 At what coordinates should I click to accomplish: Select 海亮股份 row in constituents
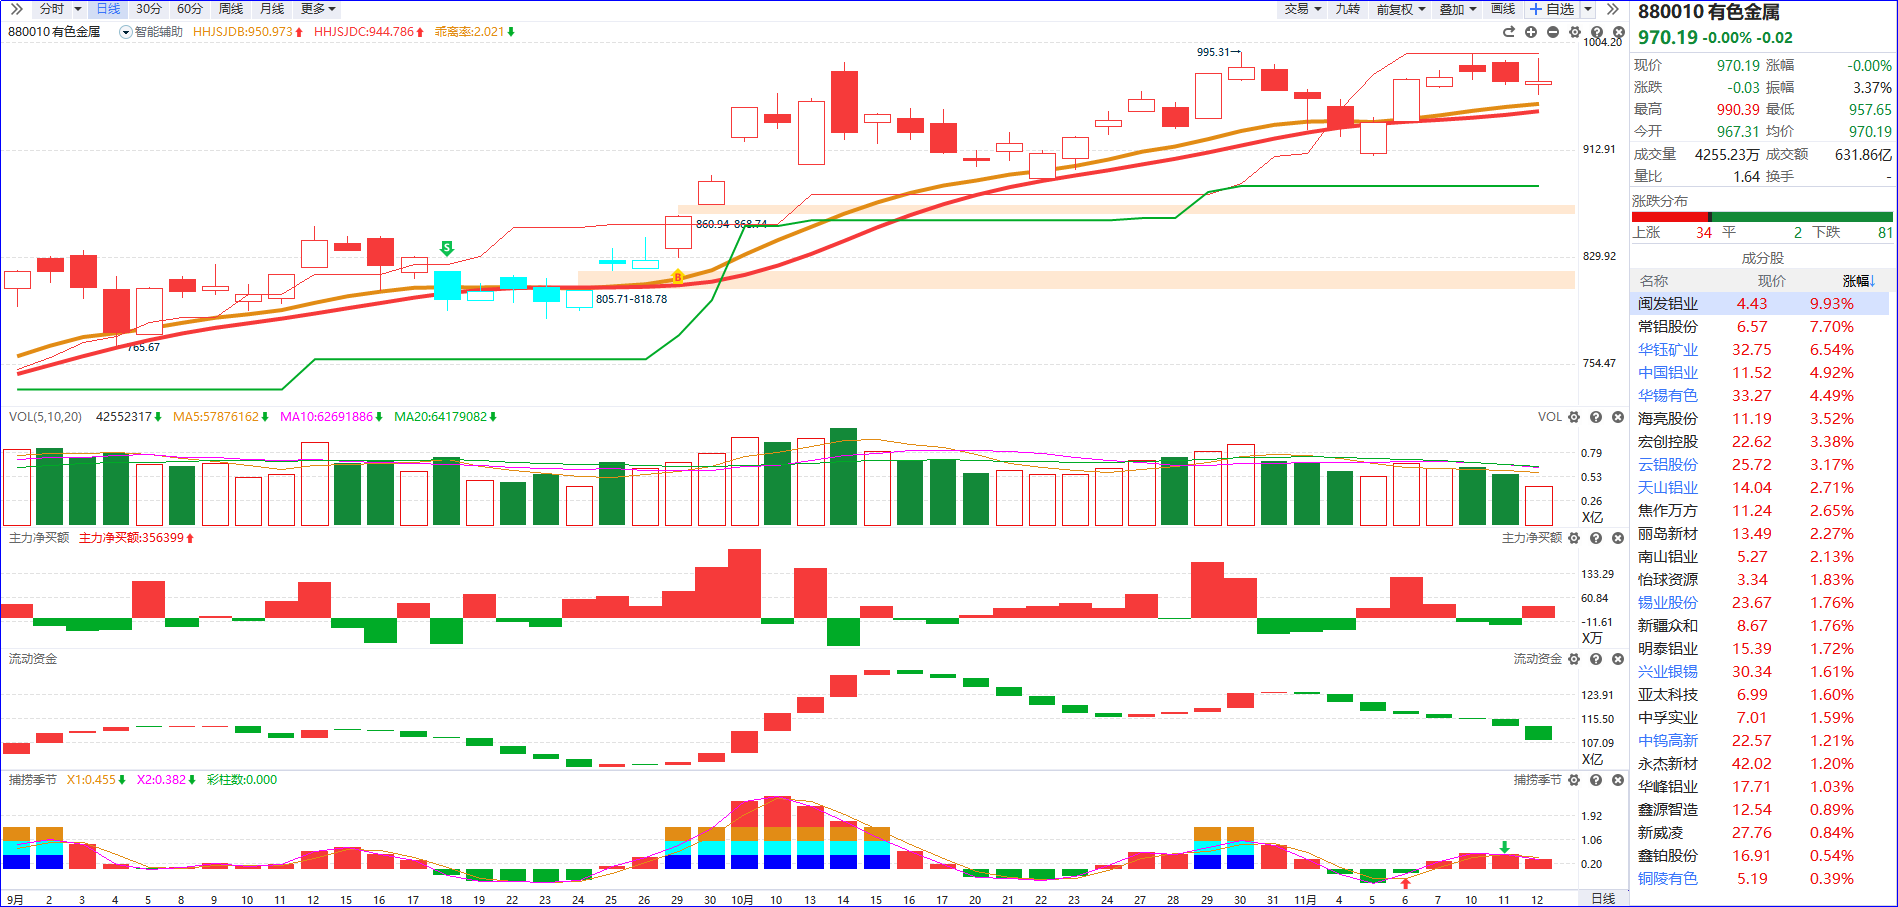1760,419
